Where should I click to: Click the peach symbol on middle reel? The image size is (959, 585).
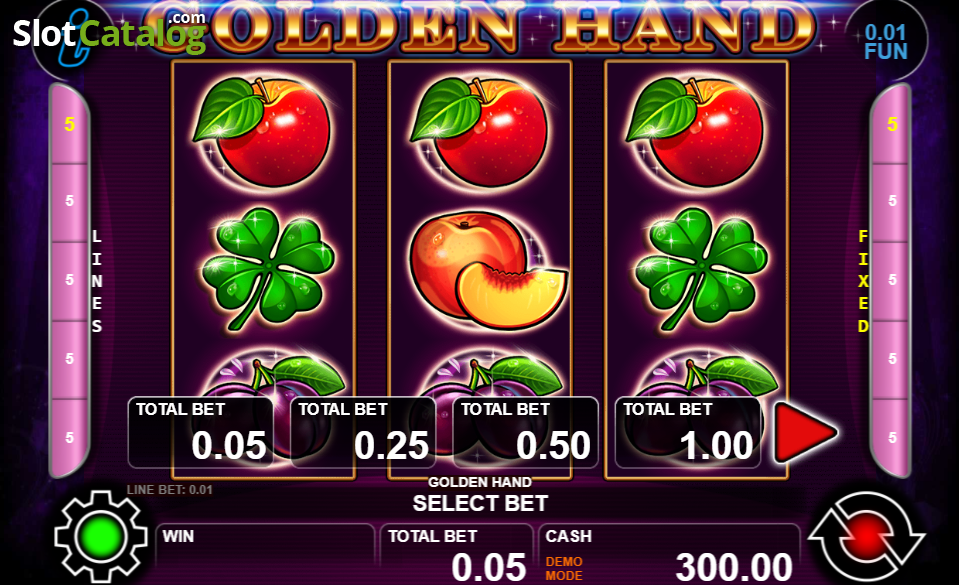[x=487, y=270]
